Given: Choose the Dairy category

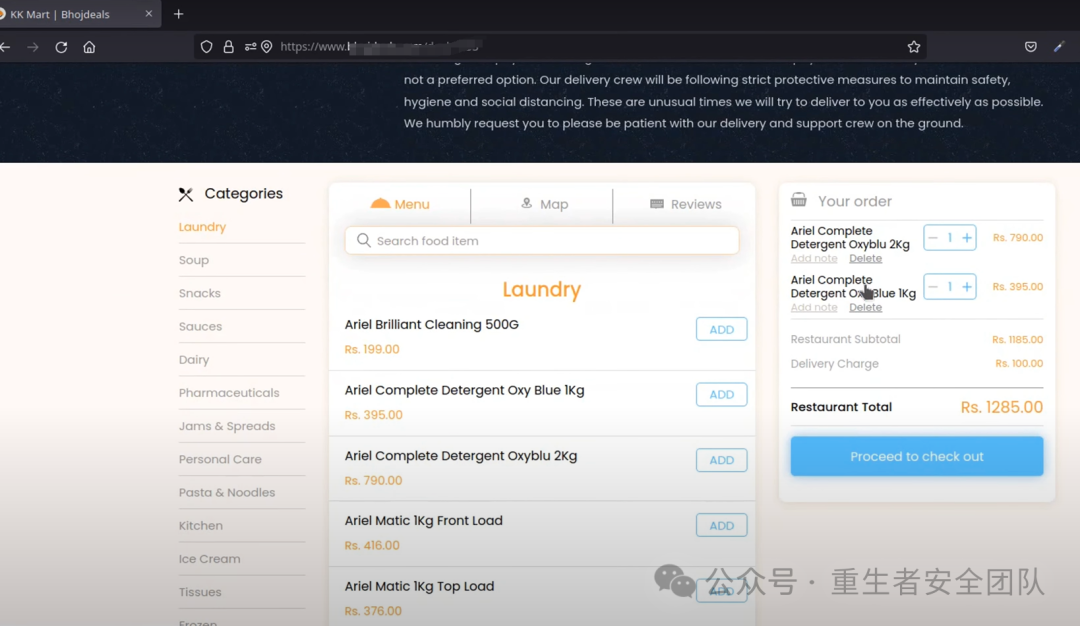Looking at the screenshot, I should coord(194,359).
